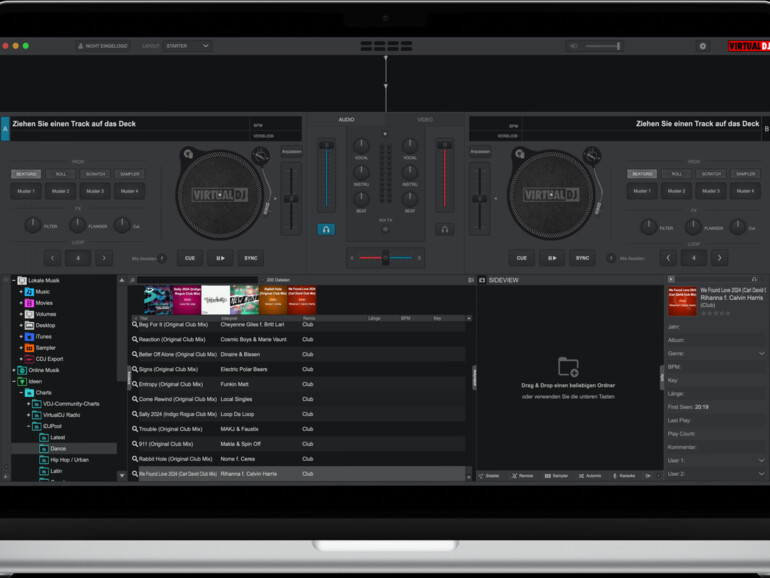Click the left deck headphone cue icon
The height and width of the screenshot is (578, 770).
(x=327, y=229)
